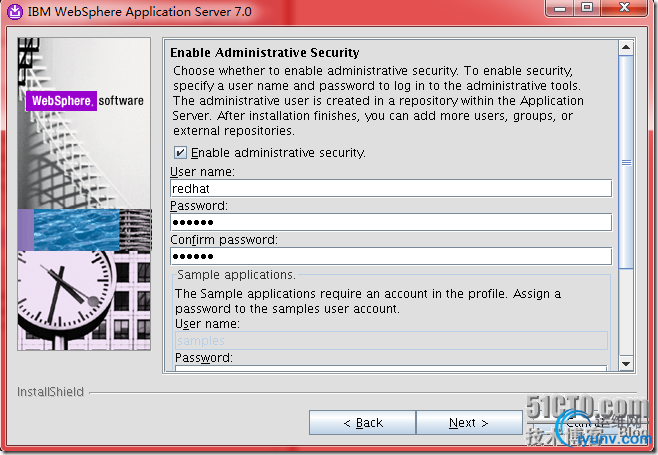
Task: Close the WebSphere installer window
Action: [x=626, y=9]
